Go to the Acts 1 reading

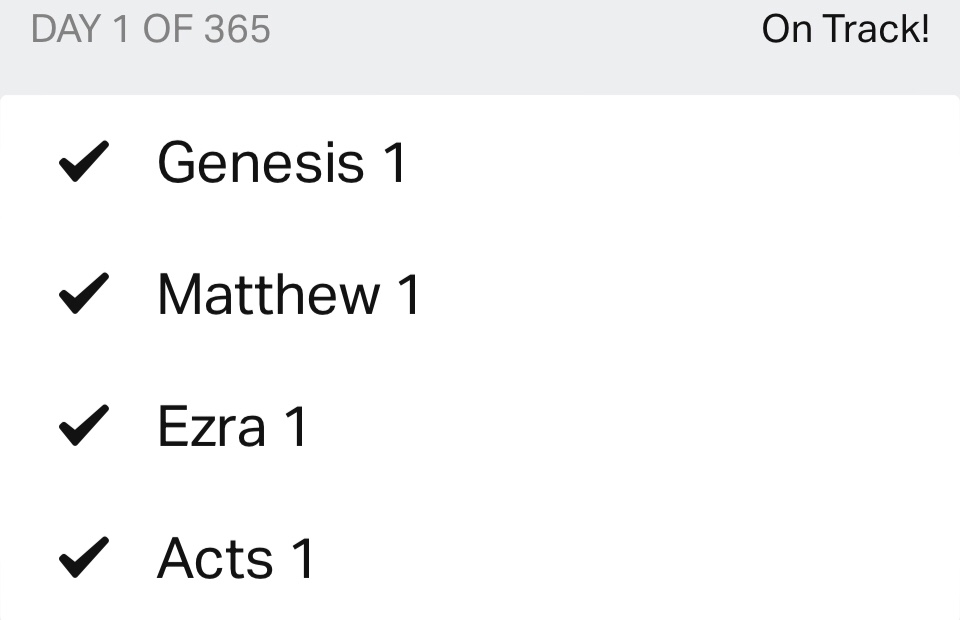[215, 559]
